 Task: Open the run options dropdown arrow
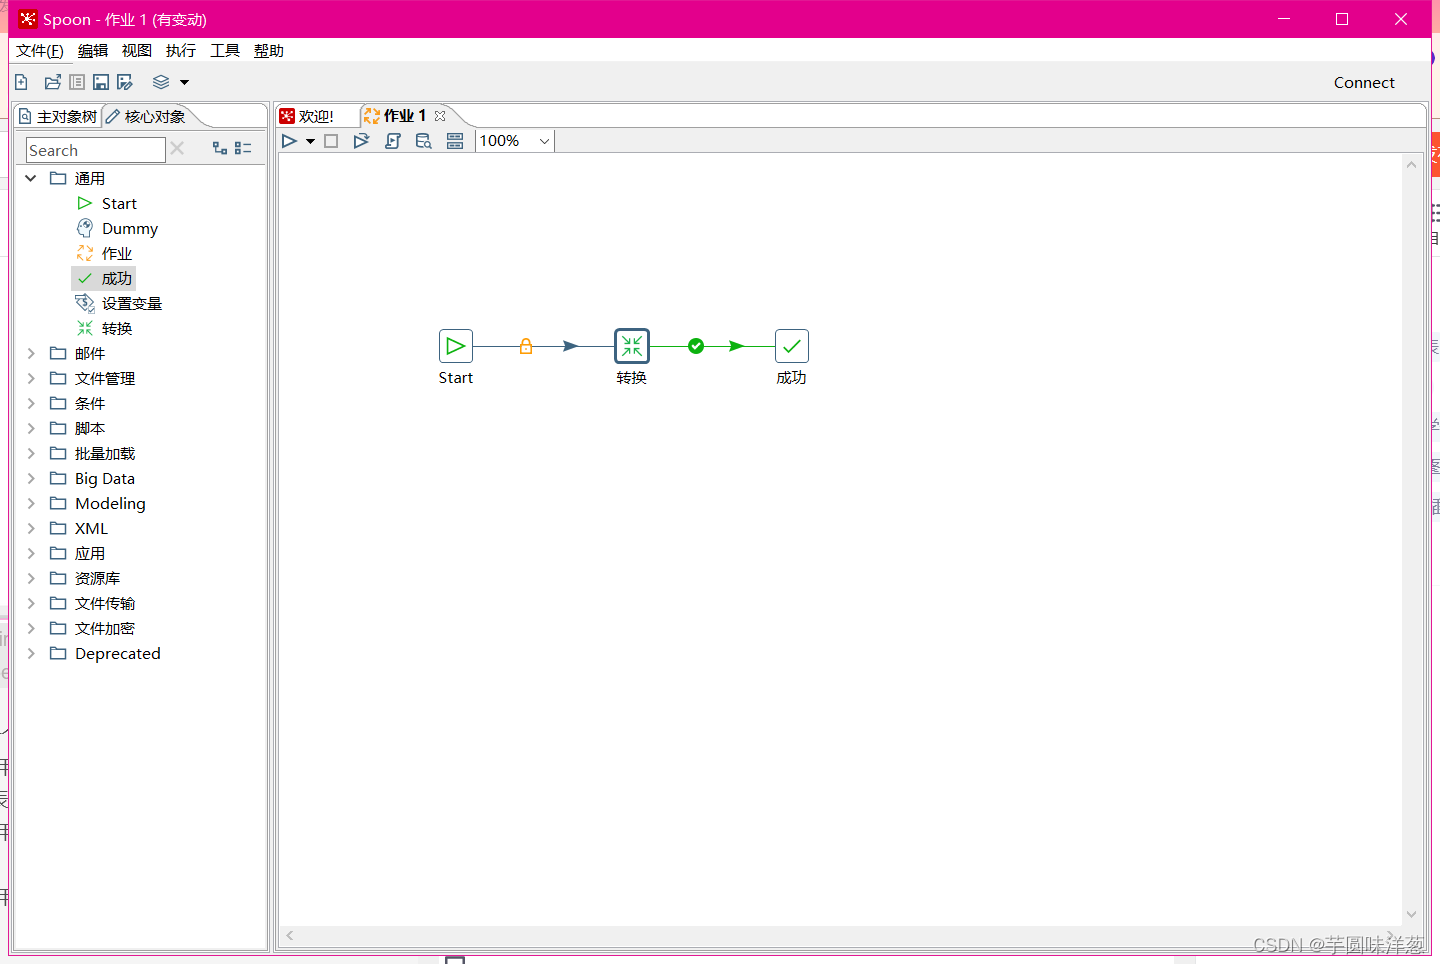pos(311,141)
